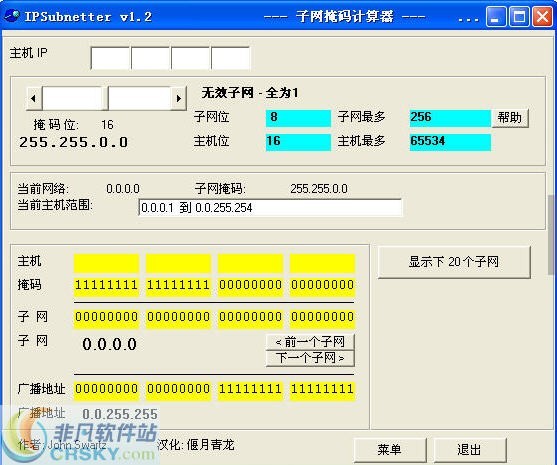The height and width of the screenshot is (465, 557).
Task: Click the IPSubnetter globe icon in title bar
Action: [12, 16]
